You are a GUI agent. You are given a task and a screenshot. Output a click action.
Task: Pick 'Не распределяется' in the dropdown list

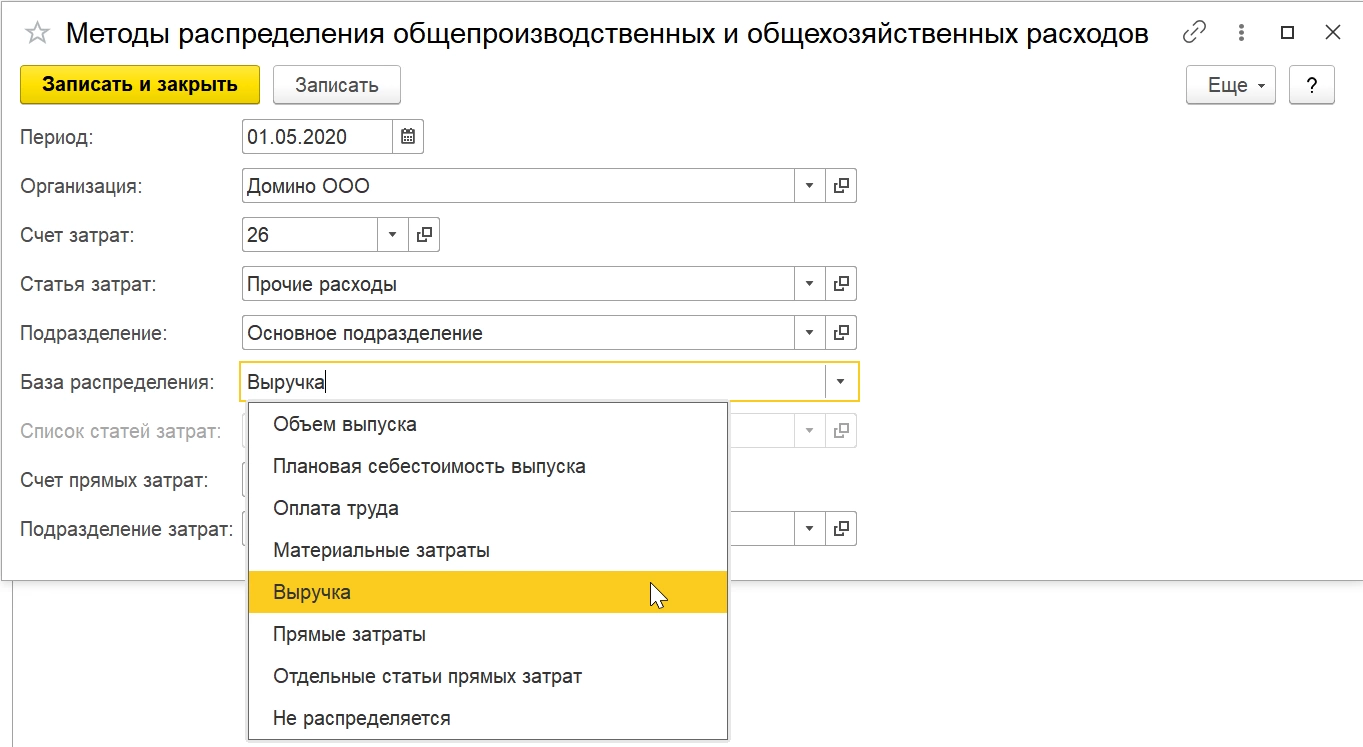pos(362,718)
